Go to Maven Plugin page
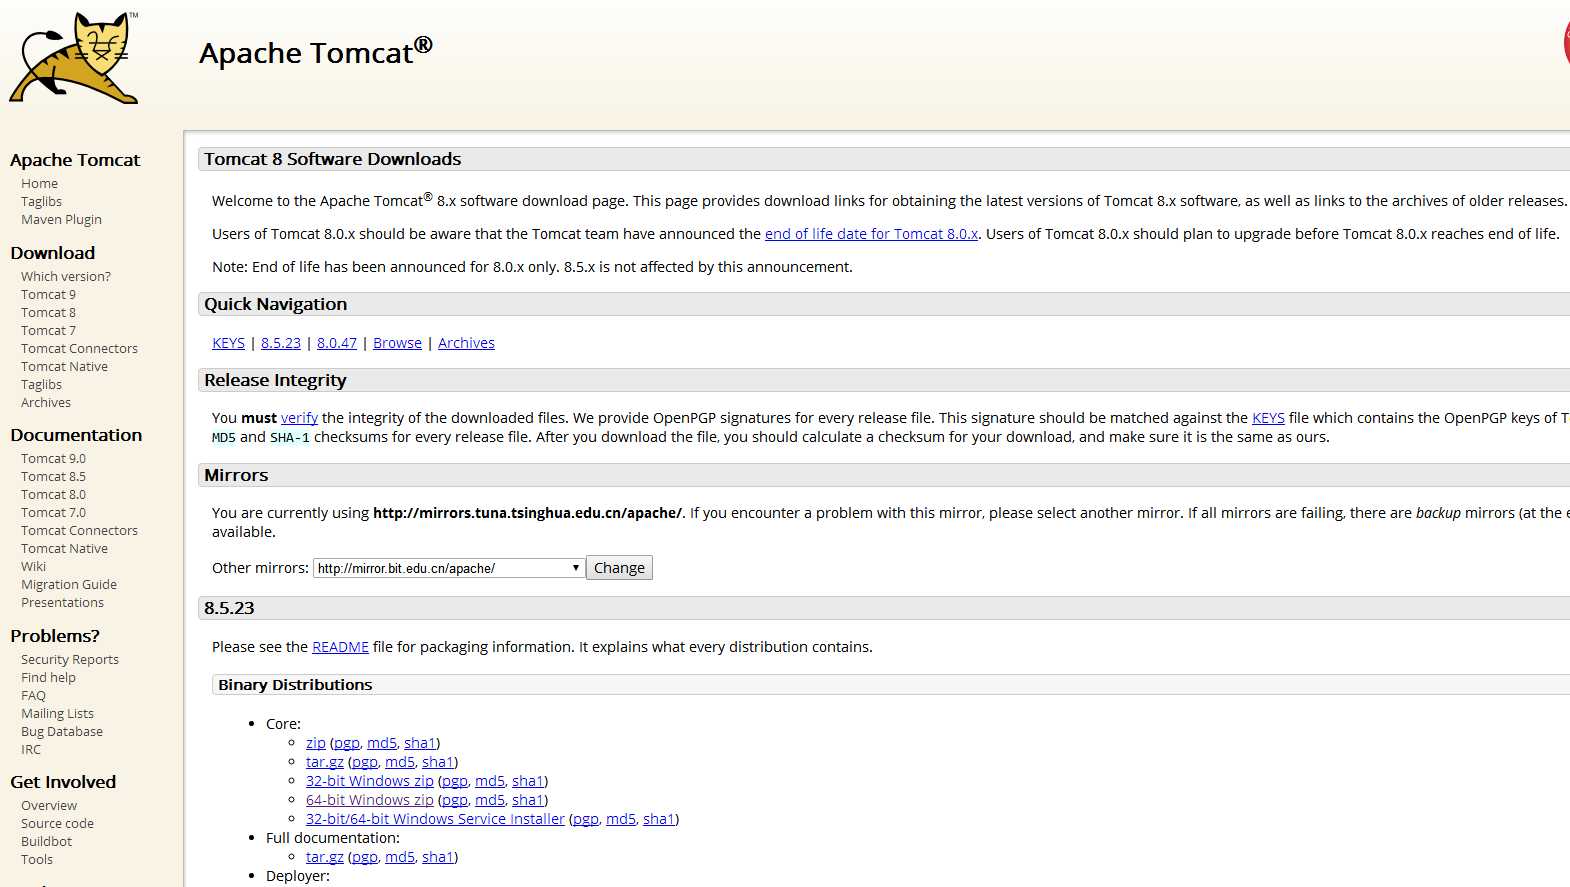The width and height of the screenshot is (1570, 887). 61,220
